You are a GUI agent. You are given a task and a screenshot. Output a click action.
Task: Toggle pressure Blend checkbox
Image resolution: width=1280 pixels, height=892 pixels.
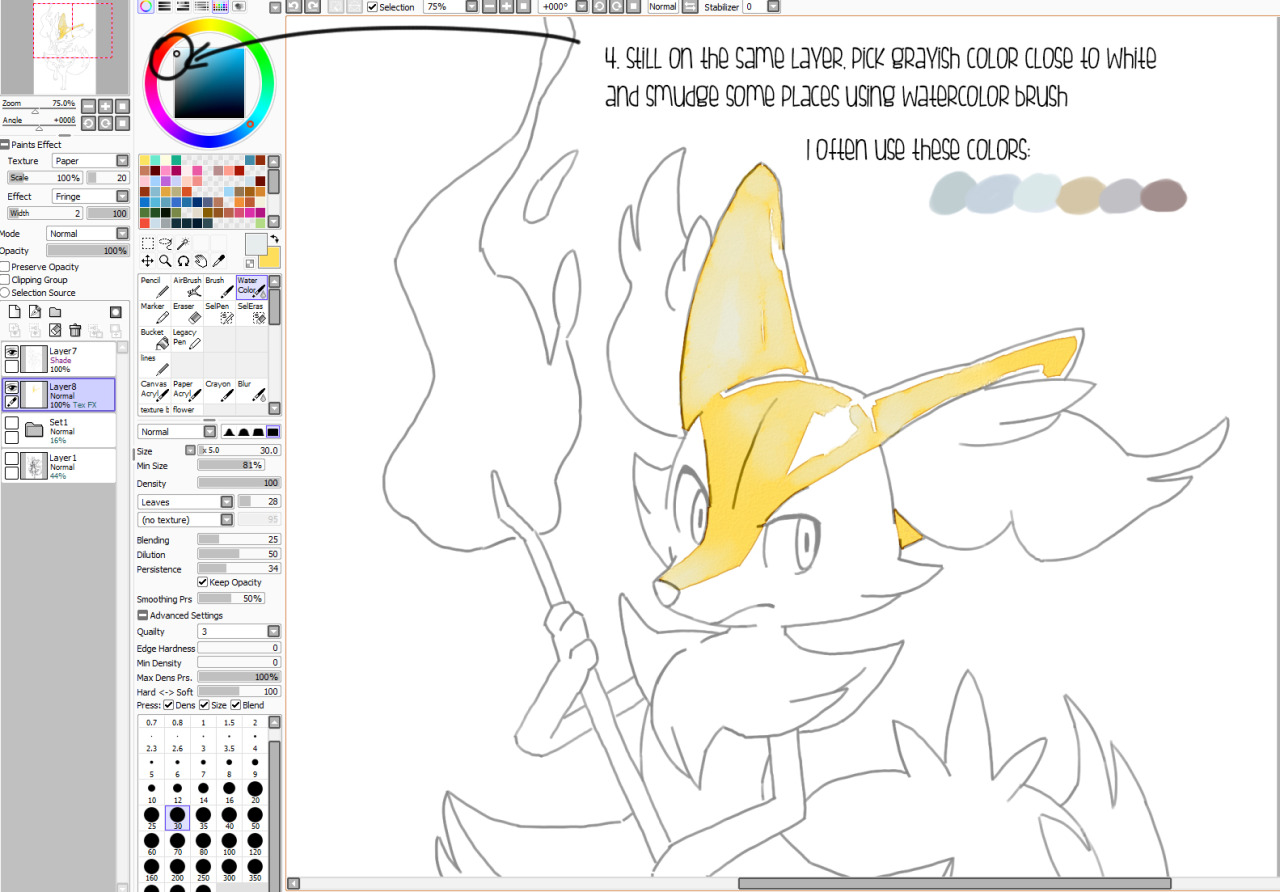236,705
